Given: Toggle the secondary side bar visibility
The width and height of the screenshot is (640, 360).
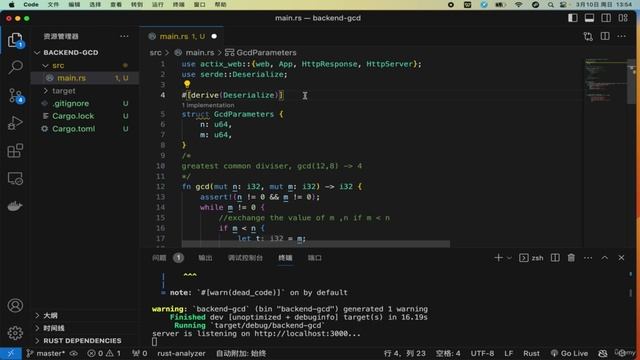Looking at the screenshot, I should [606, 18].
